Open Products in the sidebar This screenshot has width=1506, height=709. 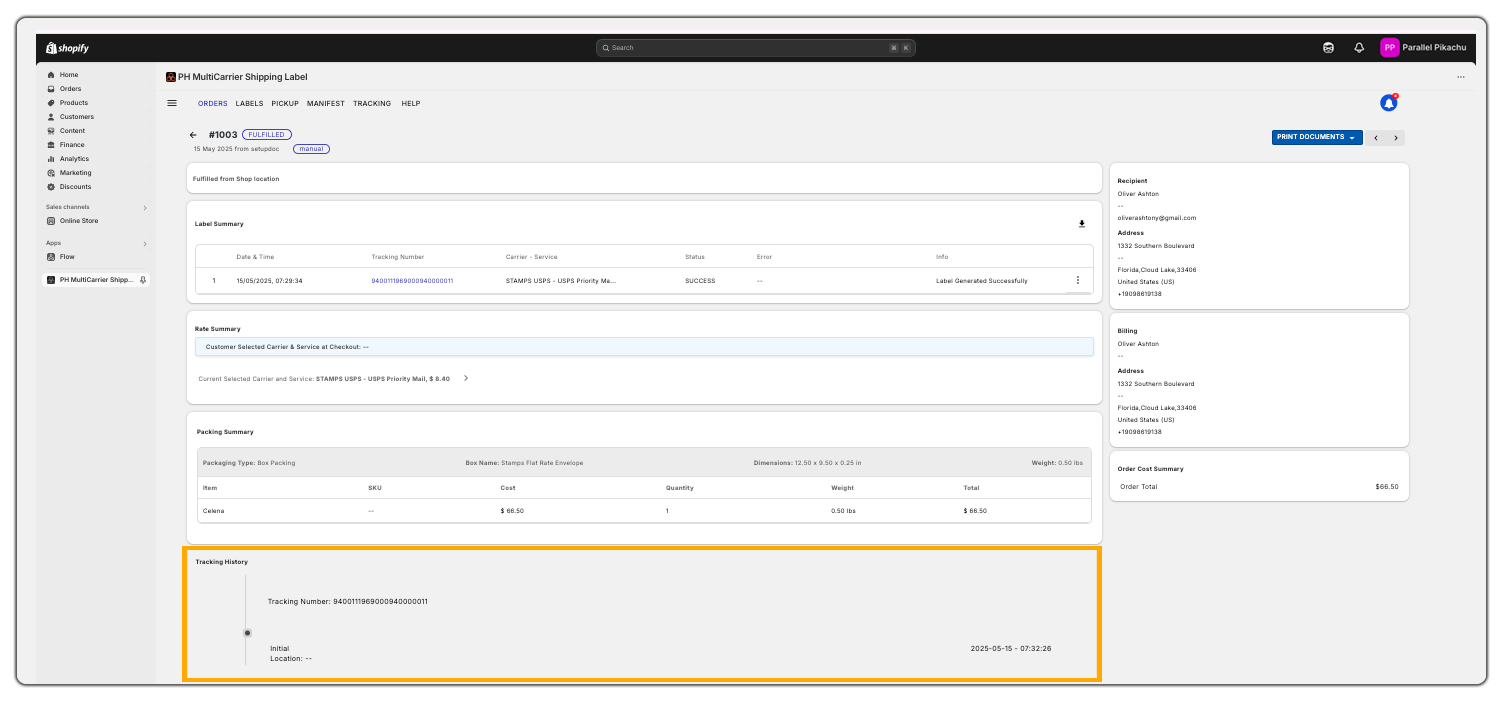click(x=73, y=103)
